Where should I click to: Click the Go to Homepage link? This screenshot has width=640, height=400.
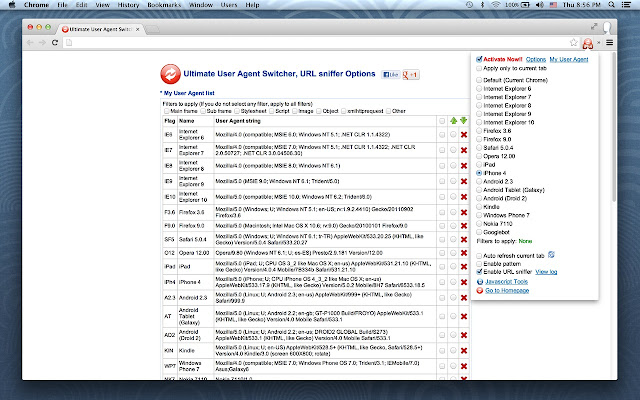(x=507, y=291)
